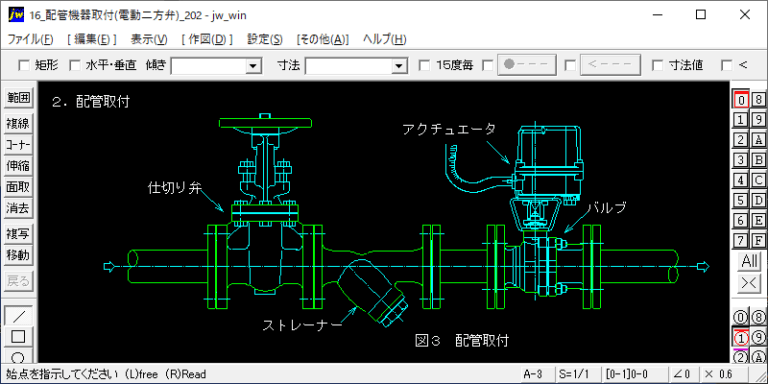768x384 pixels.
Task: Activate layer 8 button
Action: (758, 99)
